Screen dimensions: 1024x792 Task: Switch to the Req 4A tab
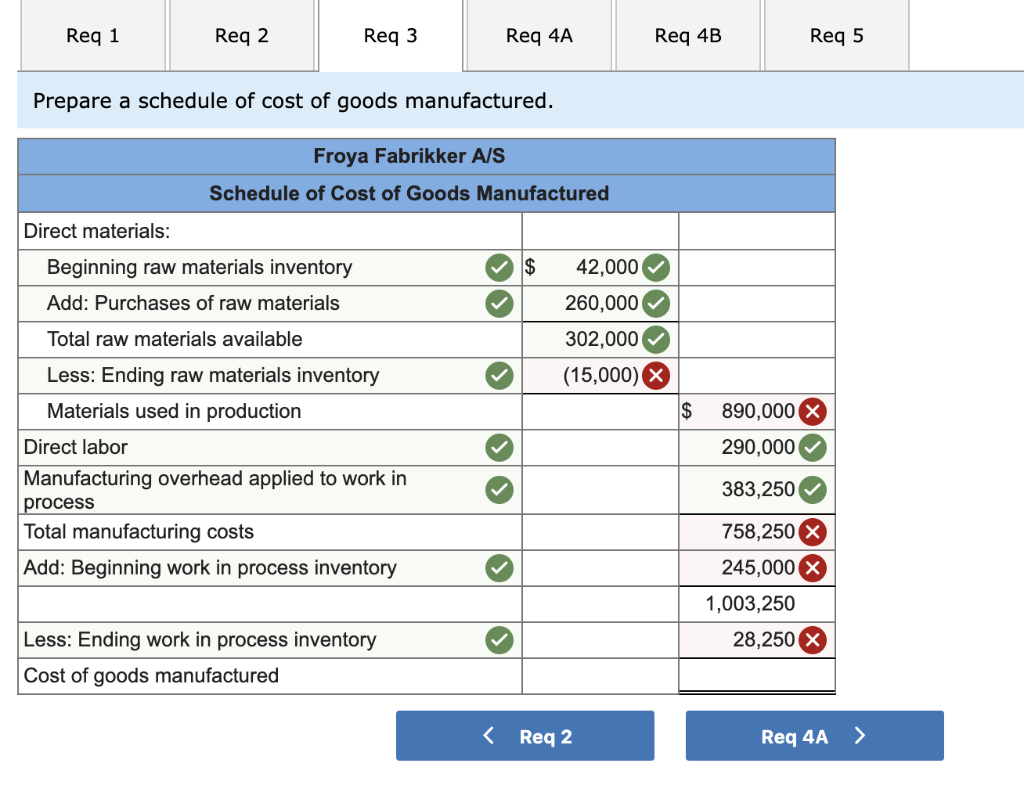coord(539,35)
